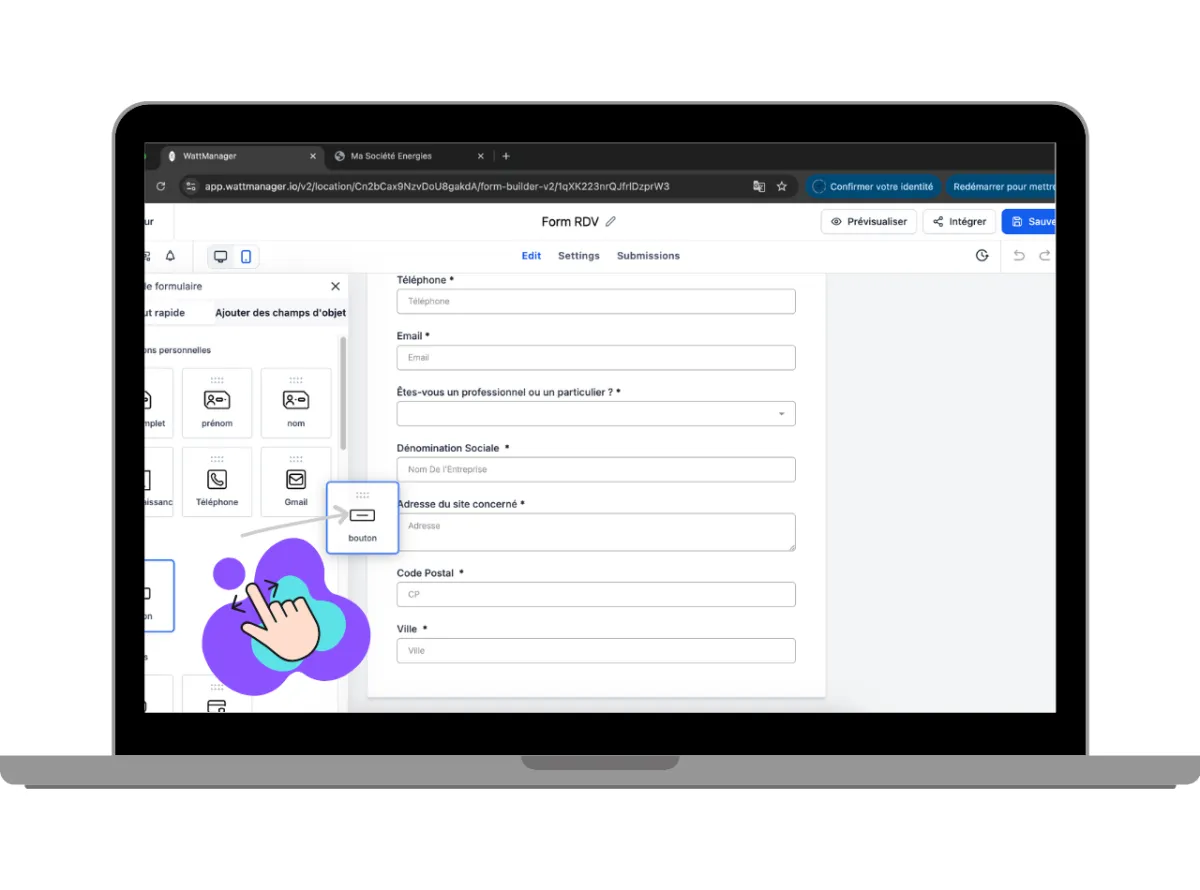
Task: Select Ajouter des champs d'objet tab
Action: (281, 313)
